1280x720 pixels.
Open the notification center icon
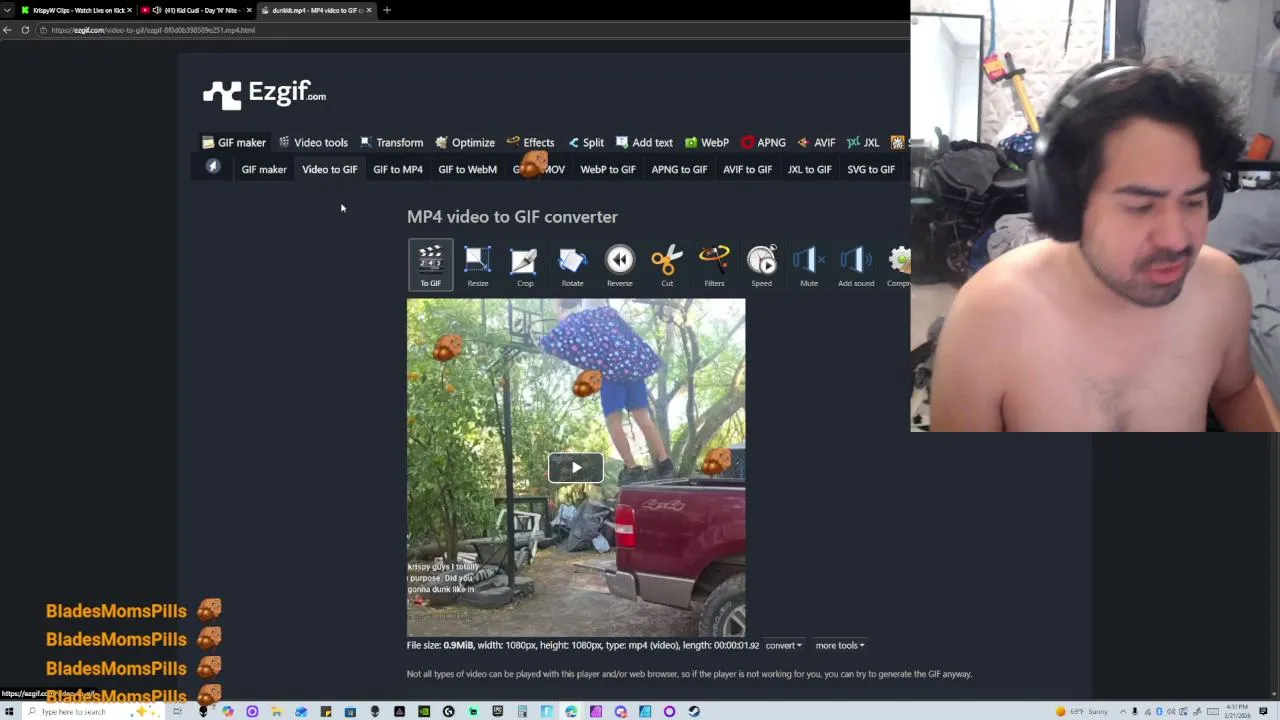tap(1263, 711)
